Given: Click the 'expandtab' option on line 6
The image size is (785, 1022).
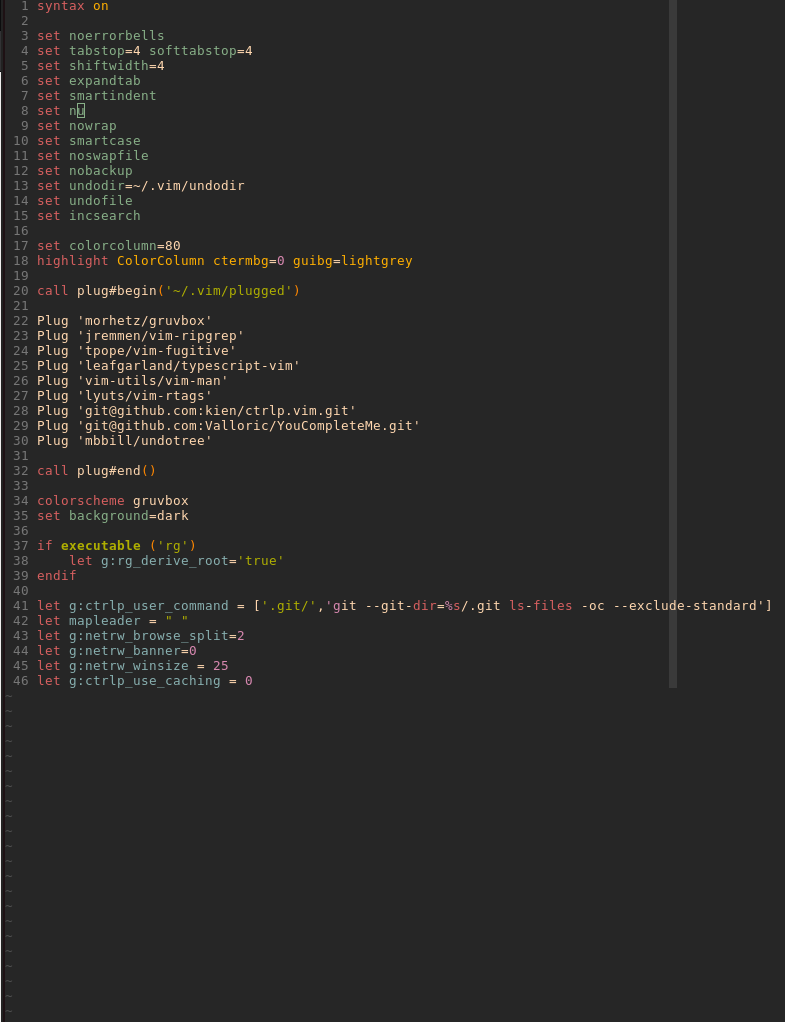Looking at the screenshot, I should pyautogui.click(x=105, y=81).
